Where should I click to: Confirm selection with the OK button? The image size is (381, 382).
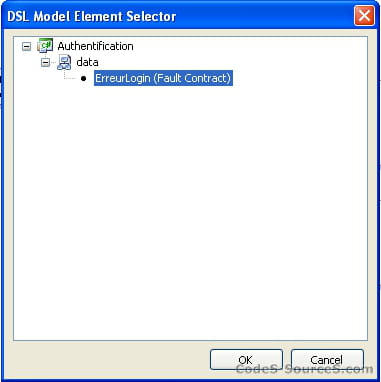coord(246,360)
